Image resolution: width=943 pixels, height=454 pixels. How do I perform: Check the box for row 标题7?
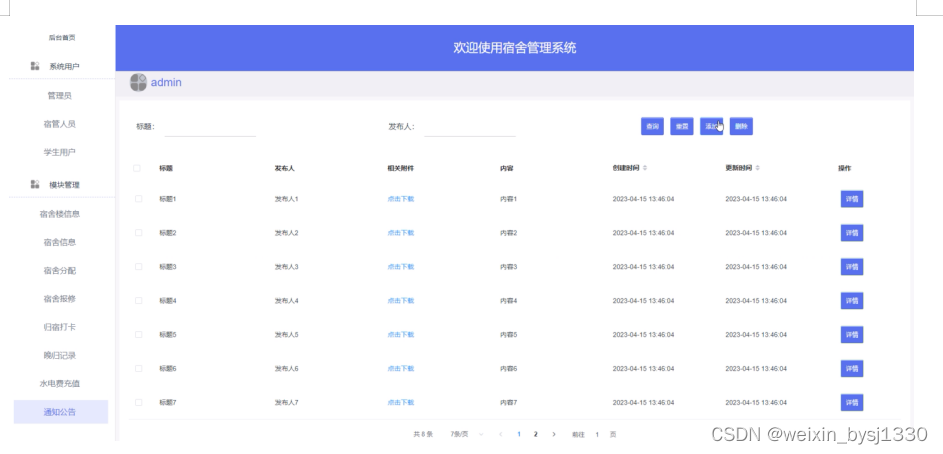point(138,402)
